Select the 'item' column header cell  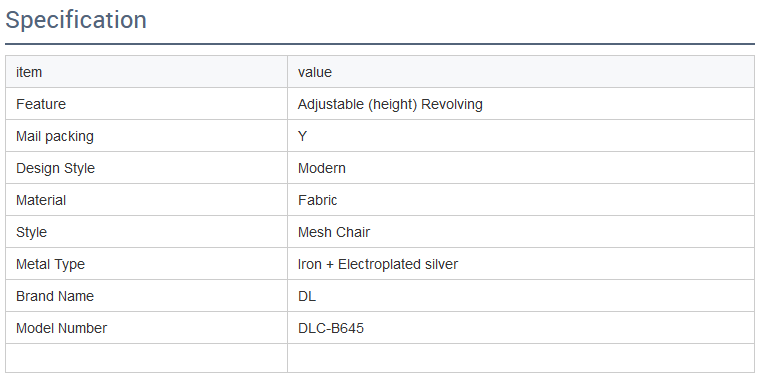[x=146, y=72]
